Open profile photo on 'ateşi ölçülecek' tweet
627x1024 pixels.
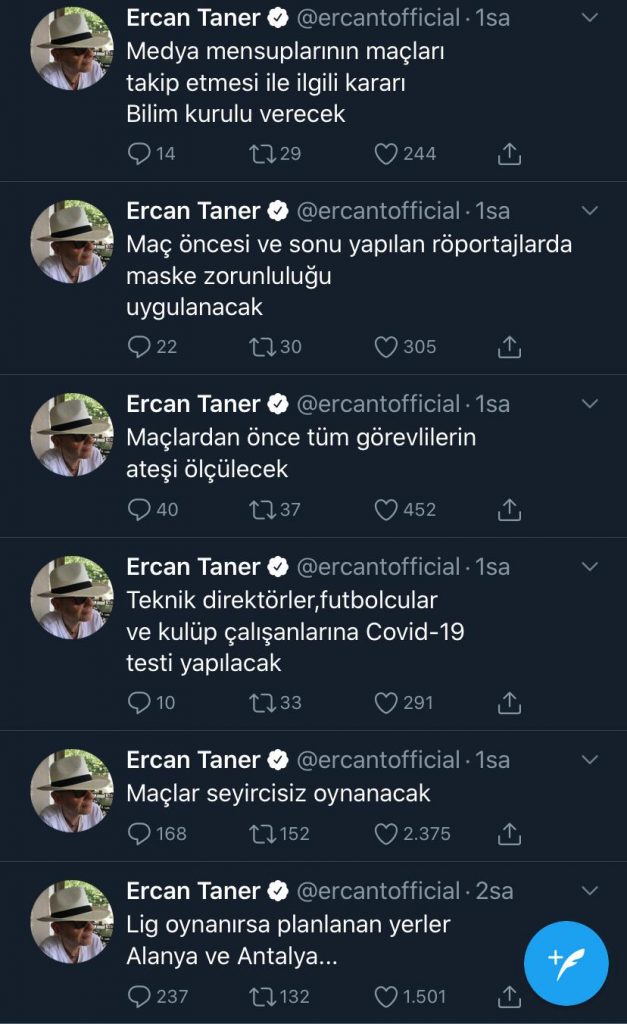coord(72,434)
